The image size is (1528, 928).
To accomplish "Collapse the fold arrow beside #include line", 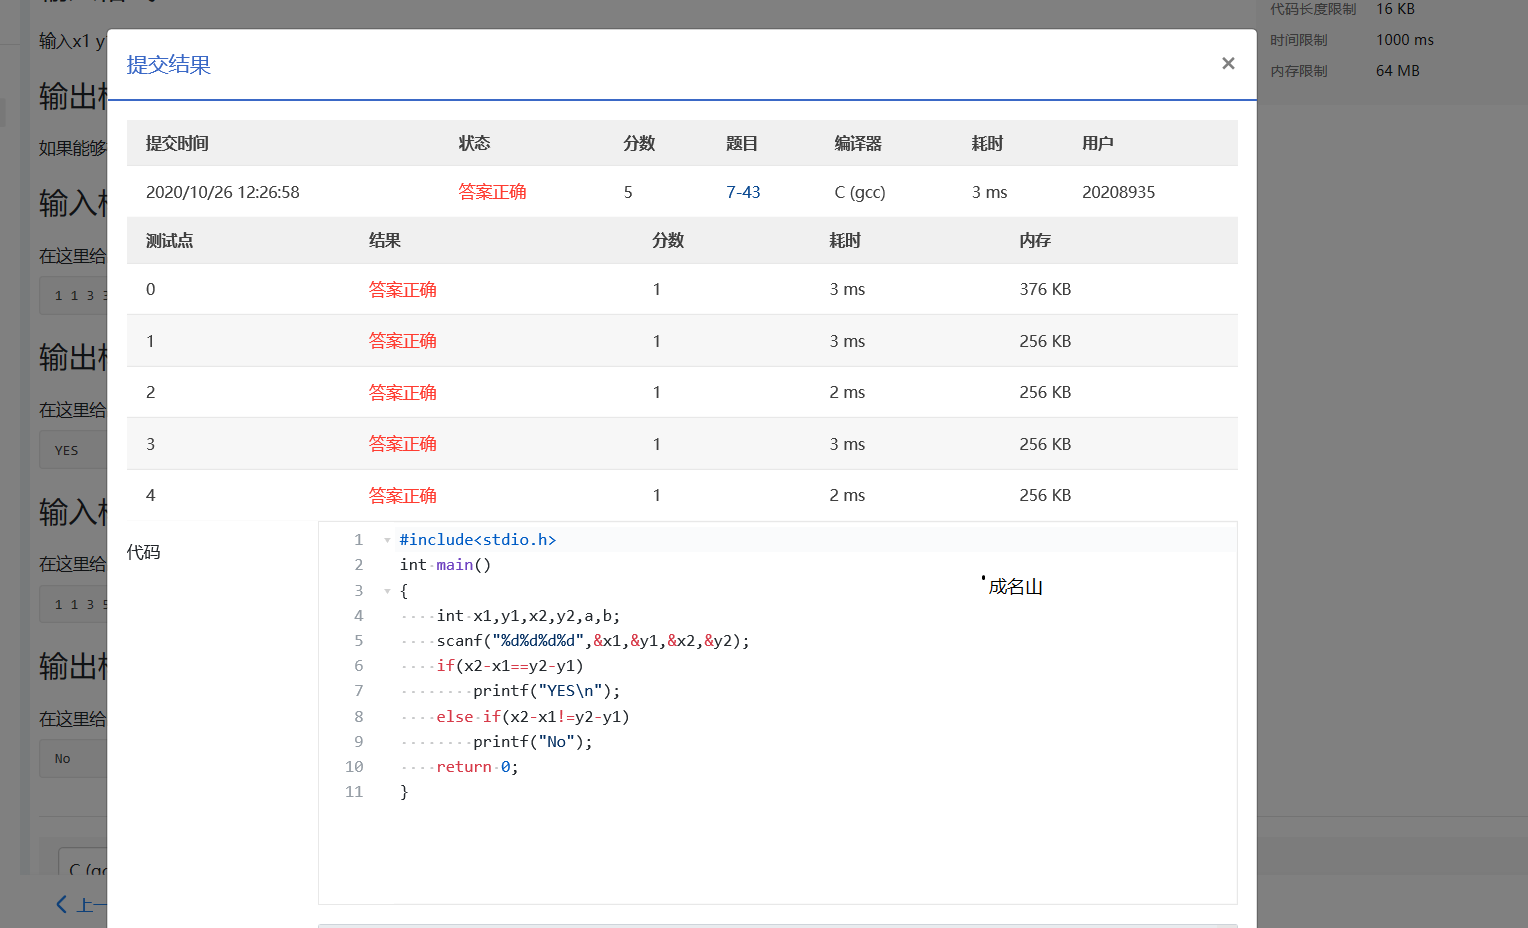I will pos(388,540).
